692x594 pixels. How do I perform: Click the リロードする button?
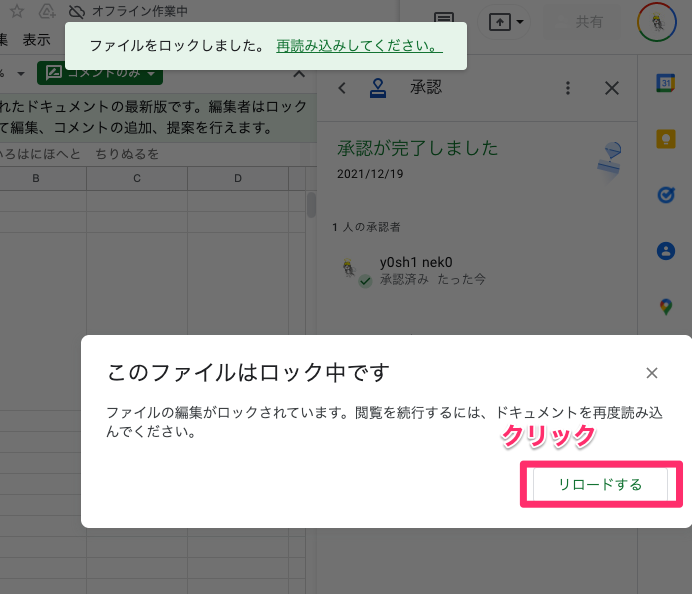click(600, 484)
